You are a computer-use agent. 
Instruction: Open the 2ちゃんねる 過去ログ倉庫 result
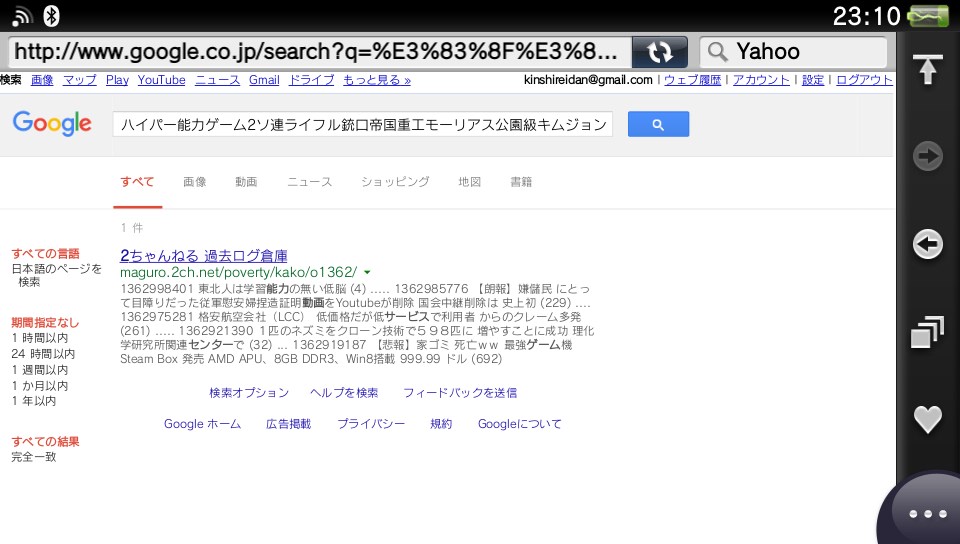tap(203, 255)
